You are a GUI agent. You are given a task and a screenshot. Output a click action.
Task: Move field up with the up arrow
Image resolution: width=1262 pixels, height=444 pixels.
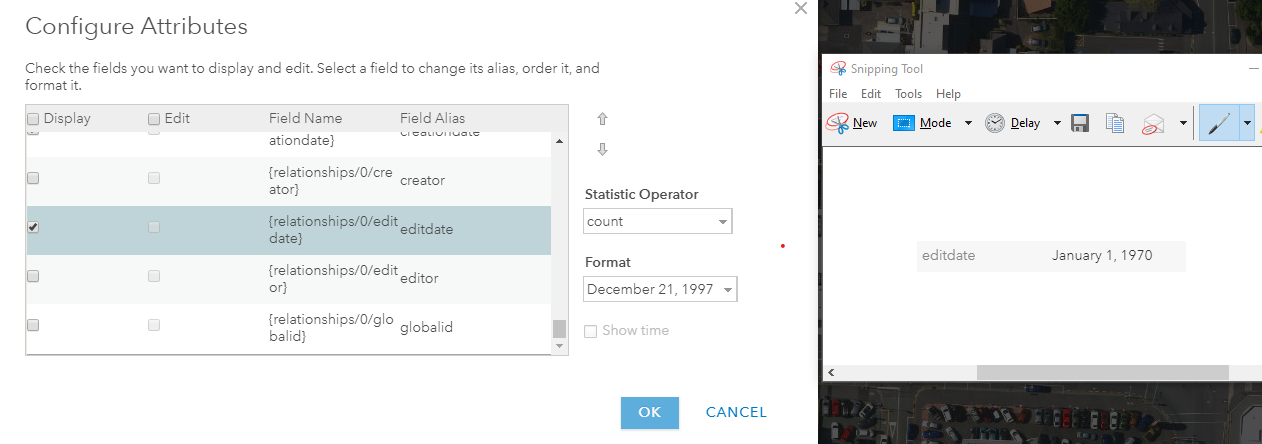(602, 119)
